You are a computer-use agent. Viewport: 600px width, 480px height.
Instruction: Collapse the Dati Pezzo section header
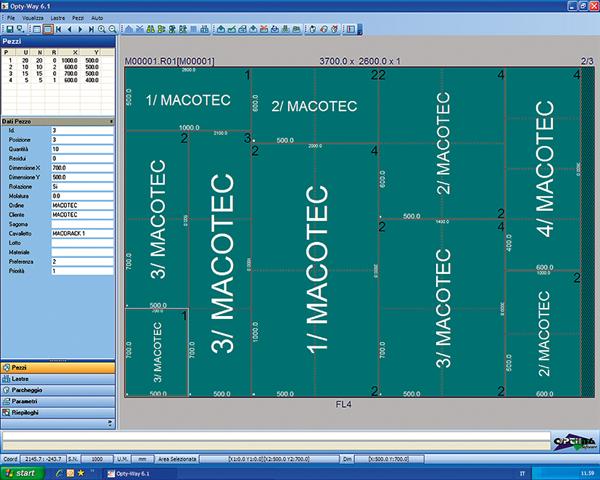[58, 121]
